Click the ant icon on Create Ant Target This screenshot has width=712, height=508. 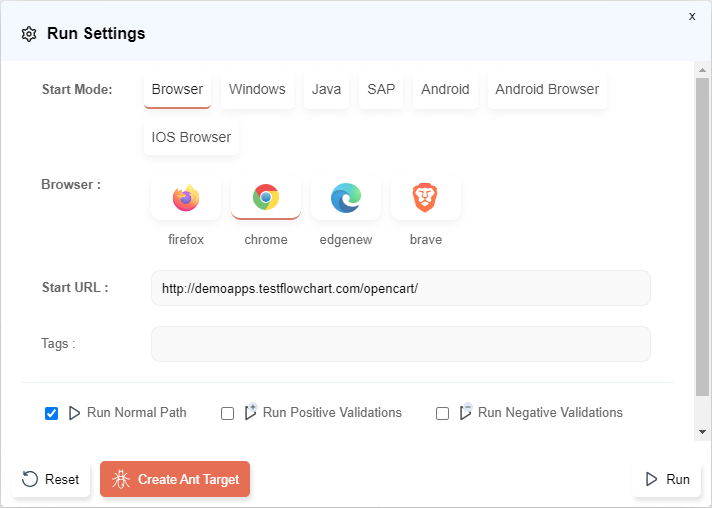click(121, 479)
